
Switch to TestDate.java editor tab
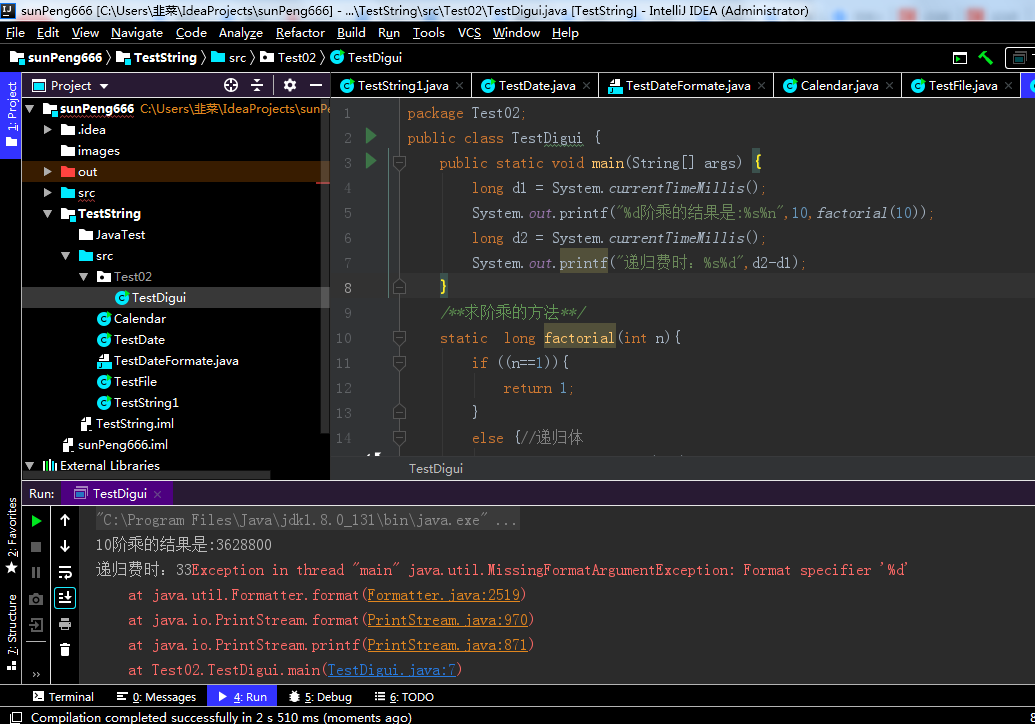[x=536, y=86]
